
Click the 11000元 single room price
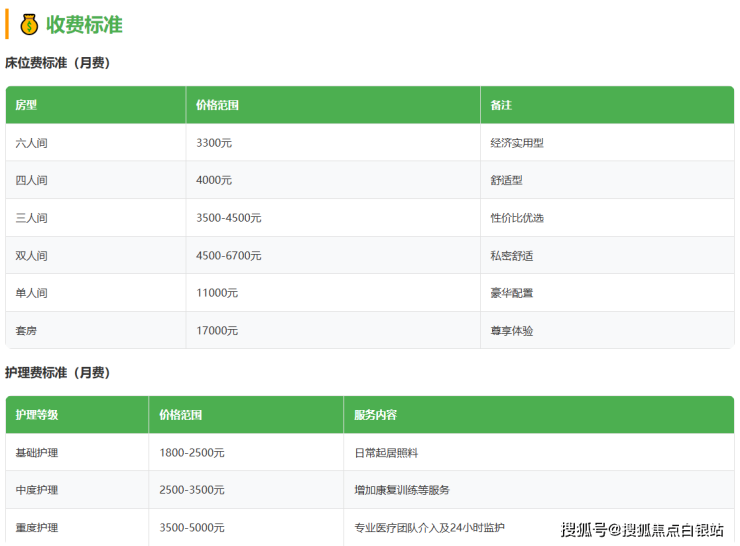click(217, 293)
